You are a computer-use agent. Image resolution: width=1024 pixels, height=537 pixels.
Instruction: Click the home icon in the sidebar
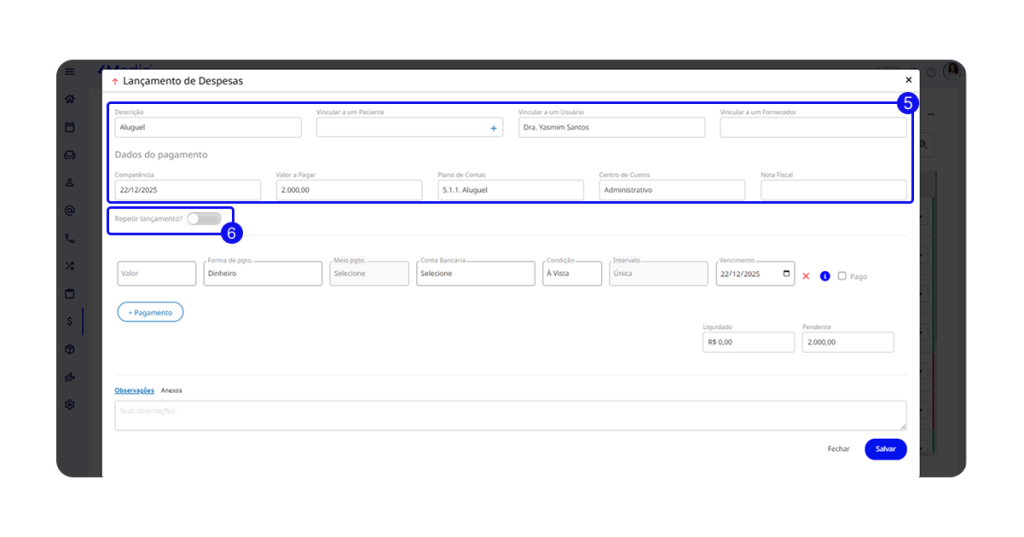coord(70,99)
